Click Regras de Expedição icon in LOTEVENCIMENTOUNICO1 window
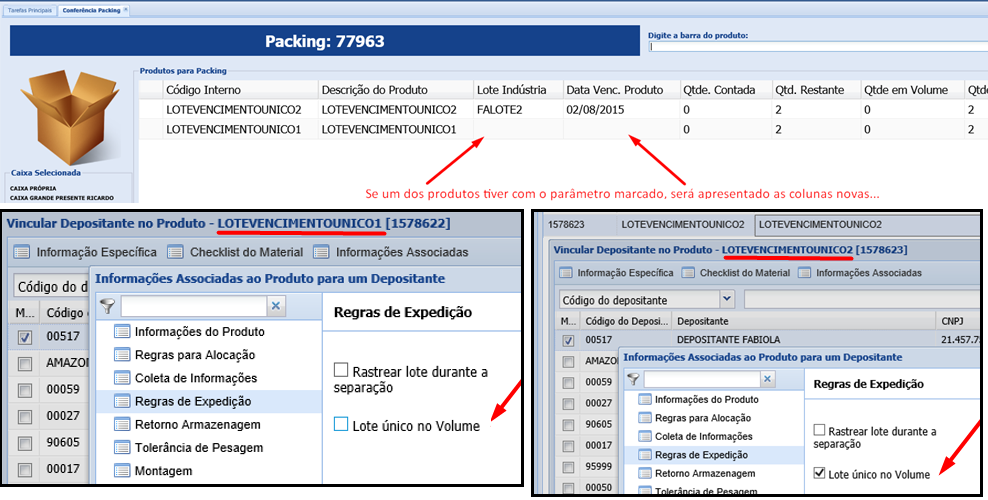 coord(122,401)
